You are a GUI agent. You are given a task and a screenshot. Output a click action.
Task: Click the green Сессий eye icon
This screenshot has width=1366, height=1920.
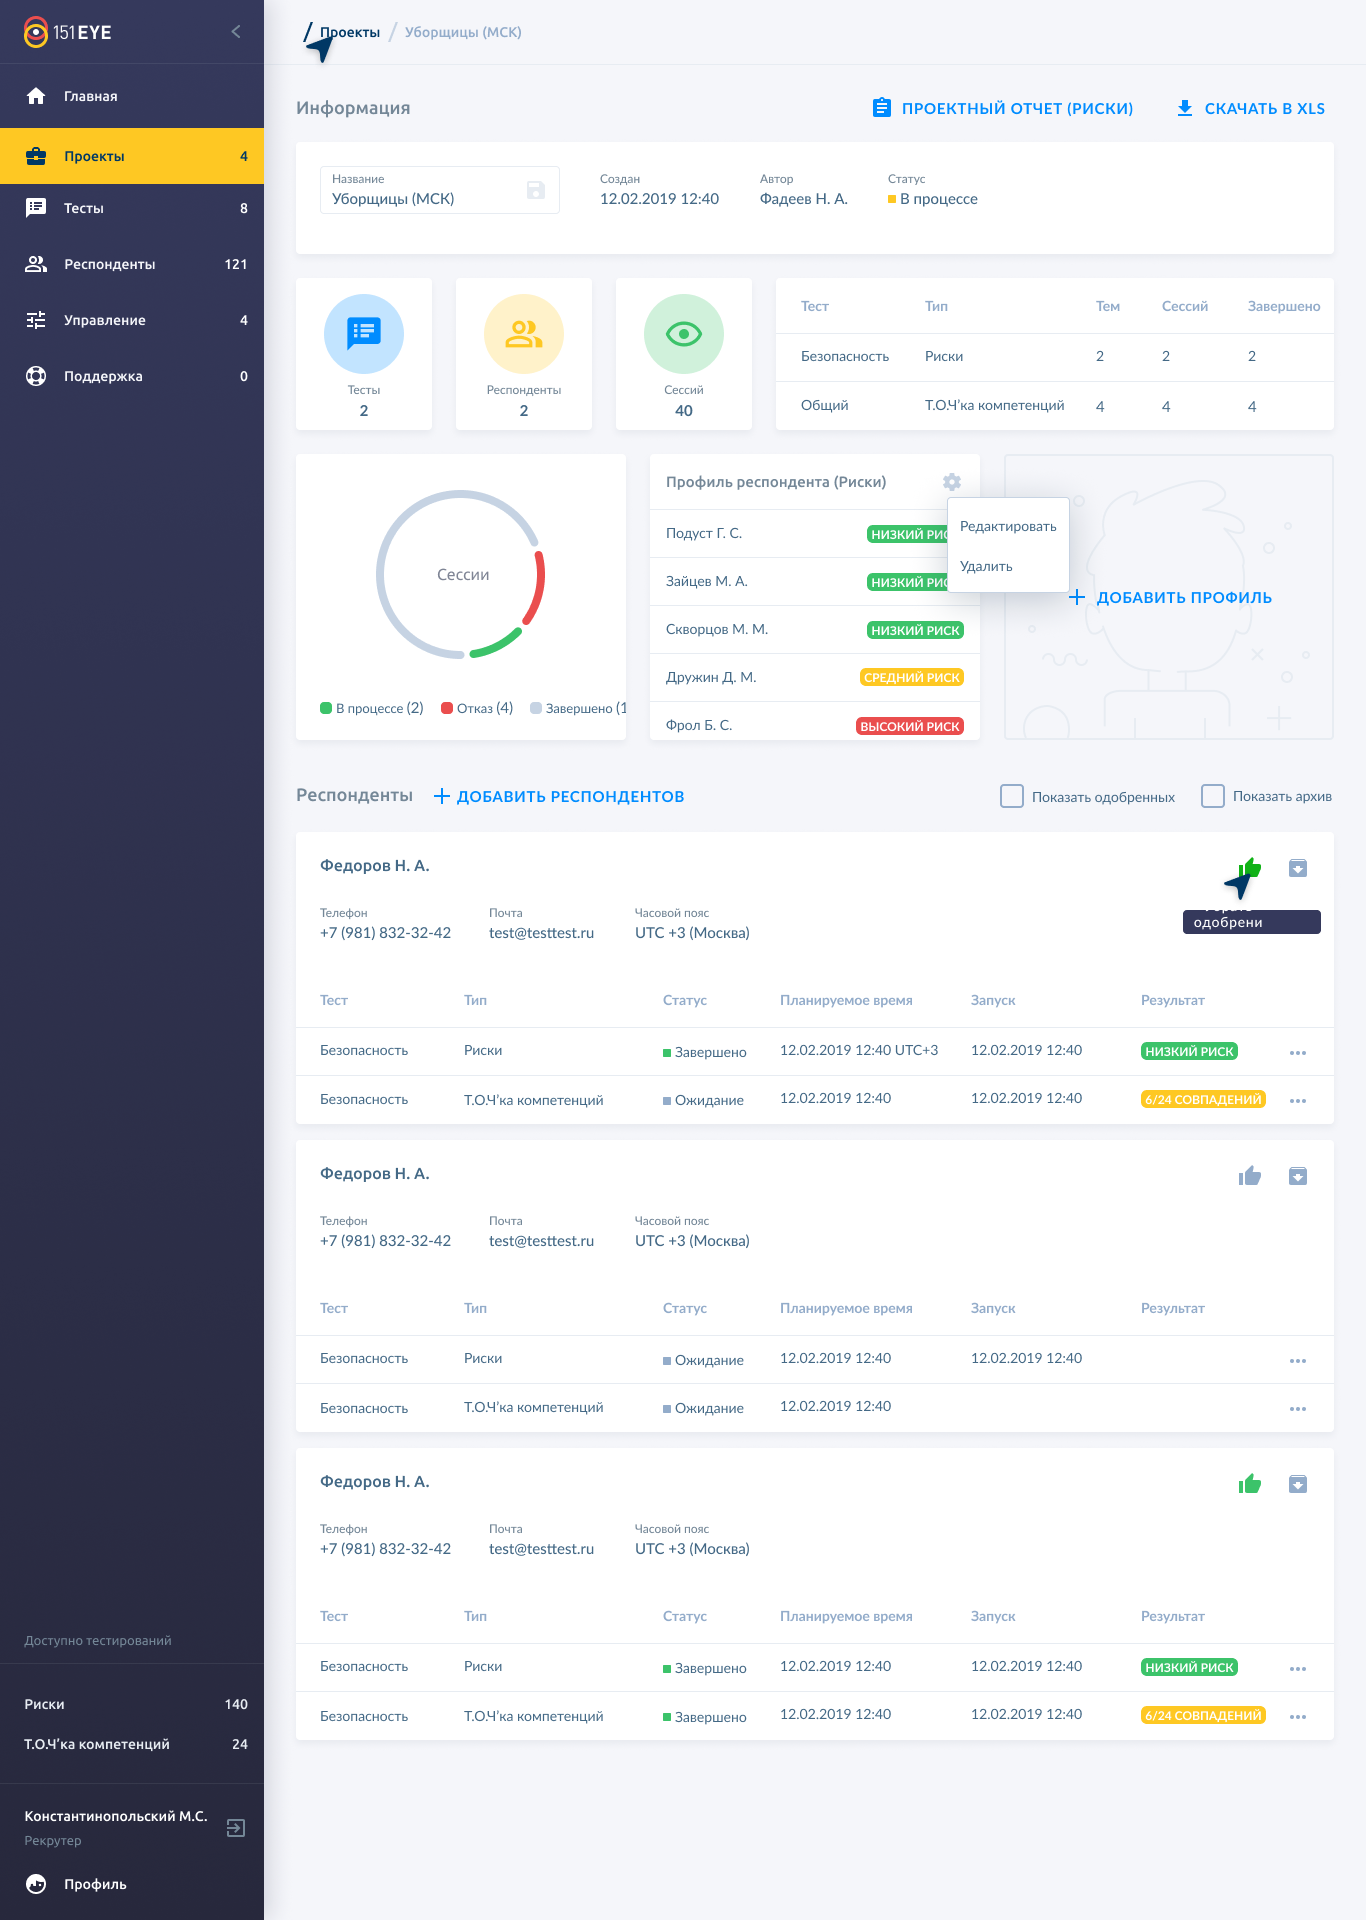[x=684, y=334]
